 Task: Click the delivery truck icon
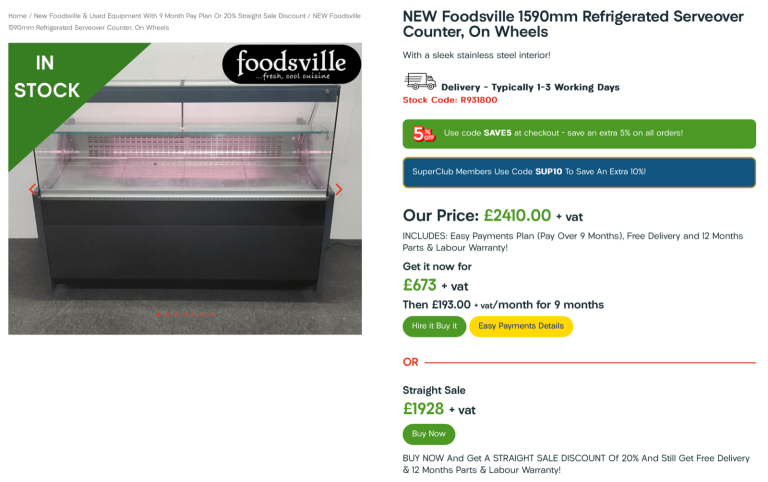click(419, 82)
